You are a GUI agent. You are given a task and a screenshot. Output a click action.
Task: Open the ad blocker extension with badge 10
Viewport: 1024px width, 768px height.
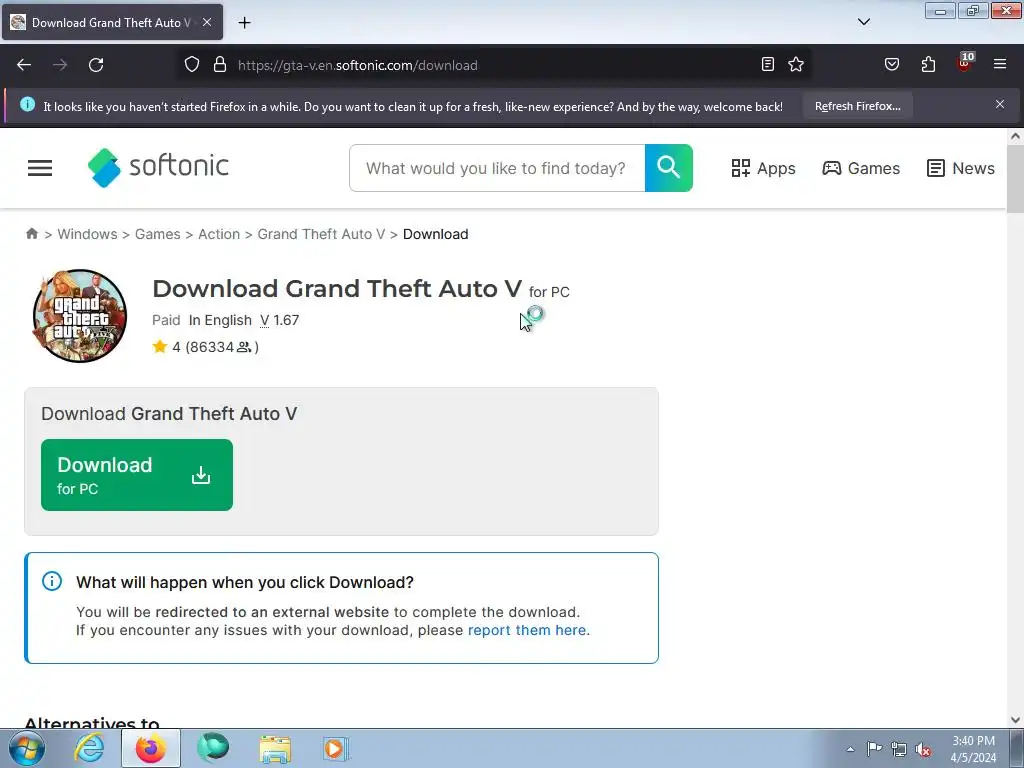coord(965,63)
